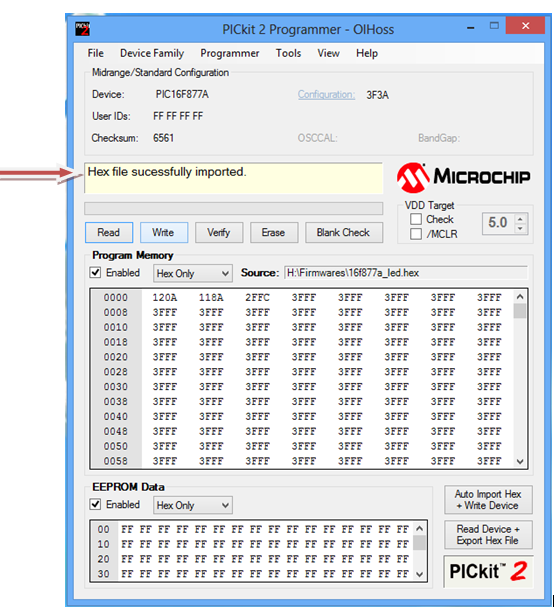554x608 pixels.
Task: Click Auto Import Hex + Write Device
Action: (488, 500)
